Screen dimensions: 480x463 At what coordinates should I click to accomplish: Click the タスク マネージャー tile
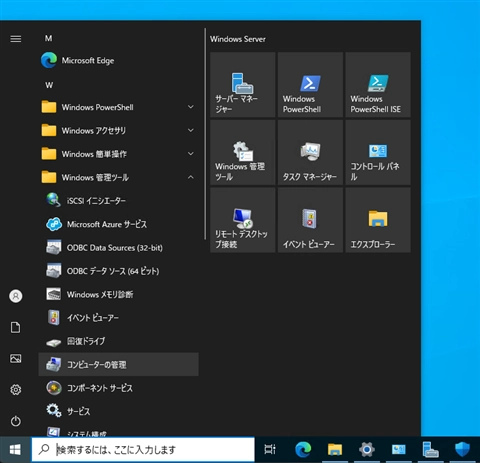pyautogui.click(x=310, y=152)
